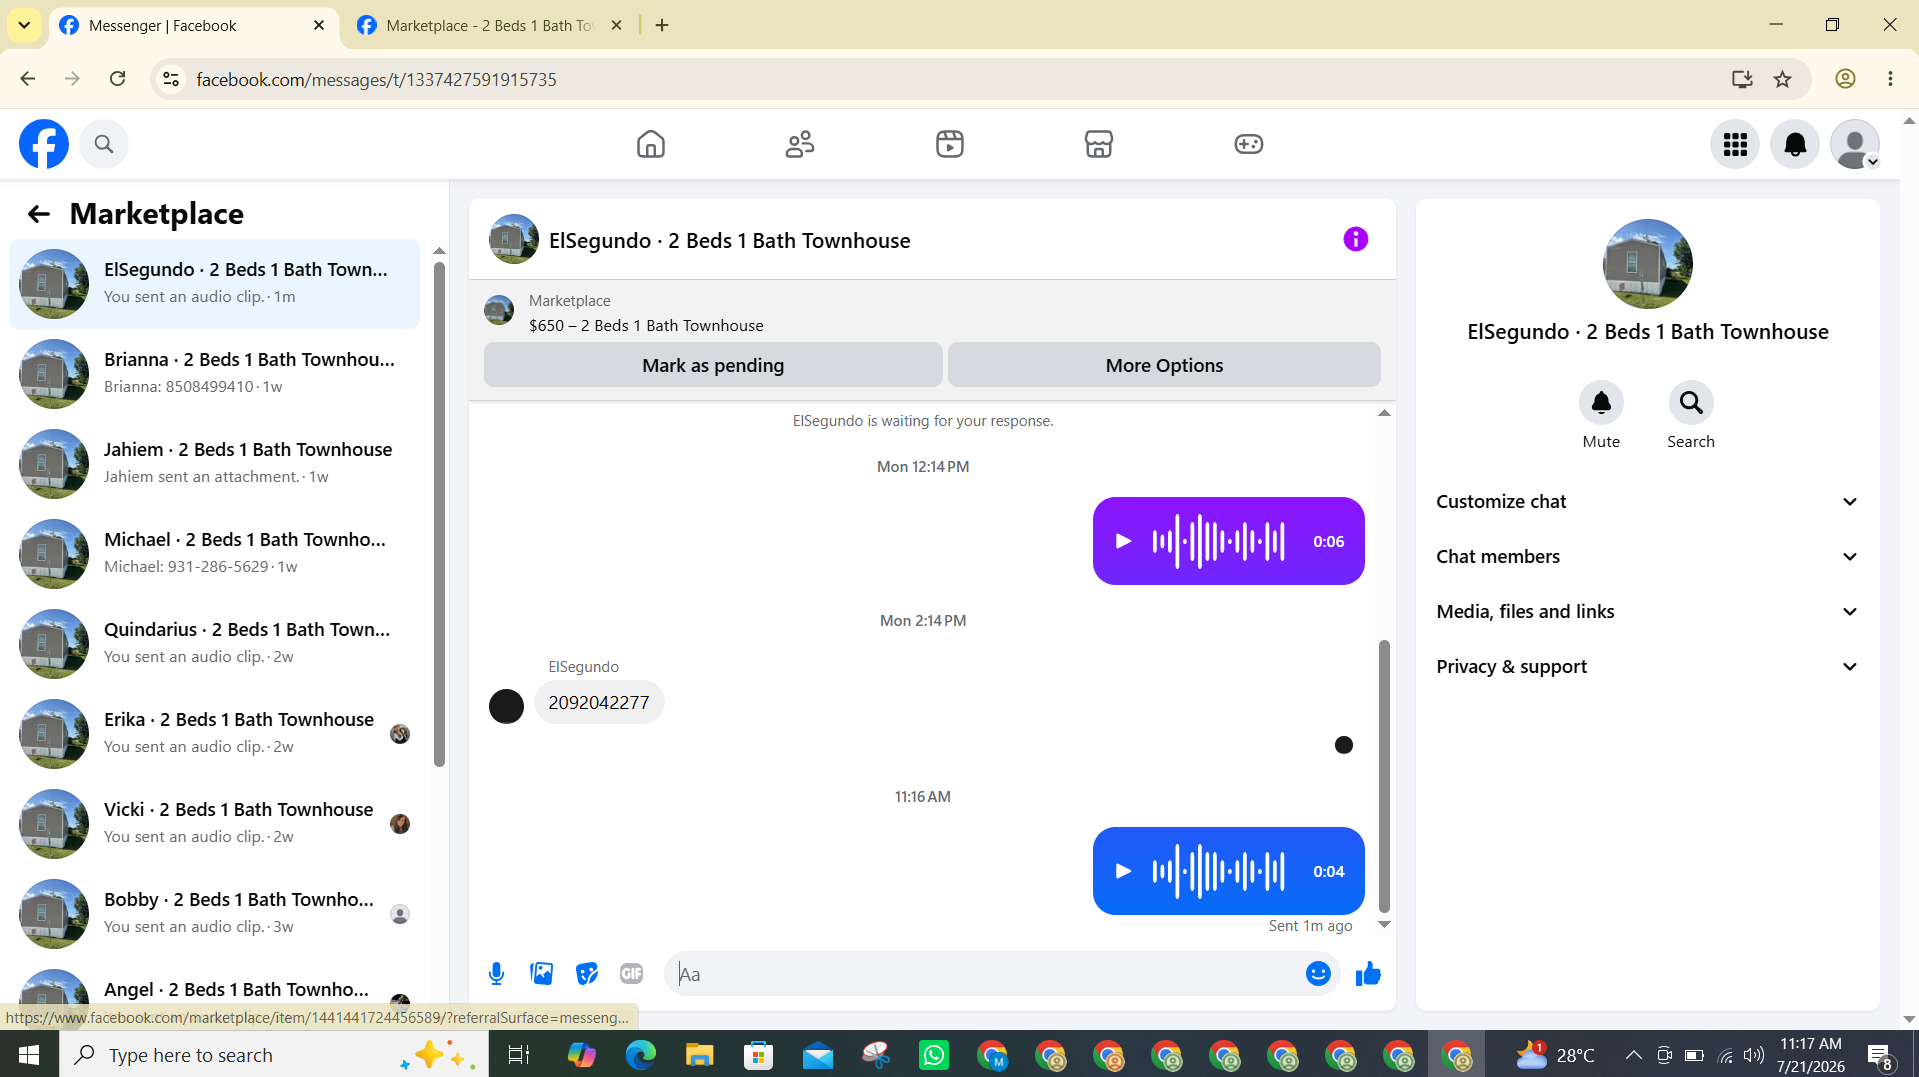Open the account profile avatar menu
Image resolution: width=1919 pixels, height=1077 pixels.
pos(1855,144)
